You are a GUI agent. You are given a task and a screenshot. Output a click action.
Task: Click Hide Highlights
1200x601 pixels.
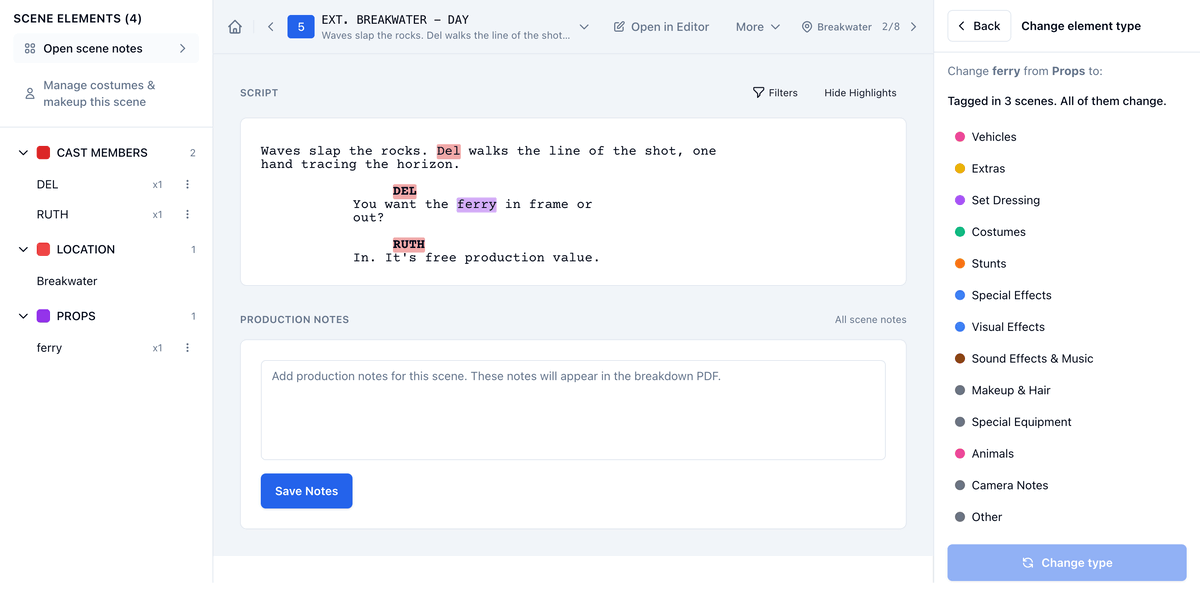pyautogui.click(x=860, y=93)
